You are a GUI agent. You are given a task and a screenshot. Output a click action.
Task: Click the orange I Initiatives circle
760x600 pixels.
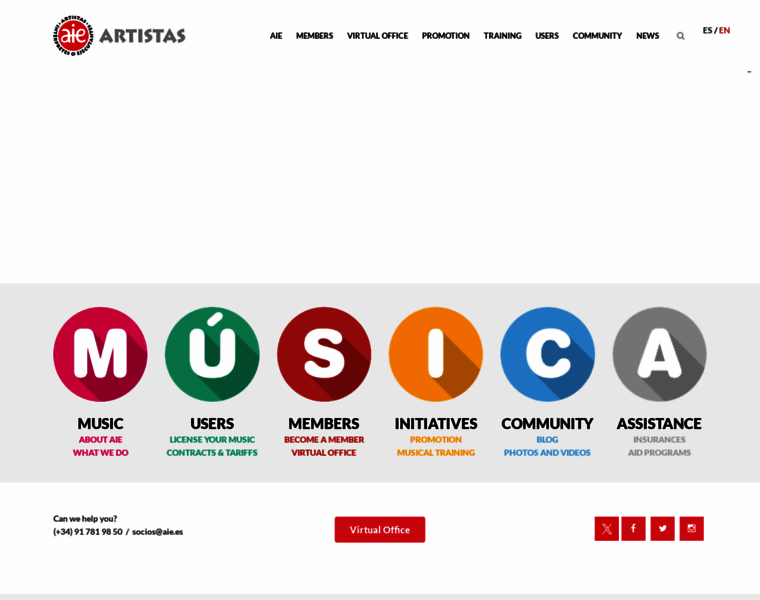[436, 354]
